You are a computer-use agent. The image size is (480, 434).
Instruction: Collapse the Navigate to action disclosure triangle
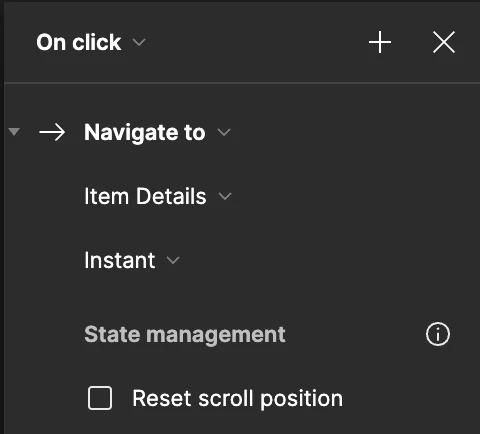pos(14,132)
